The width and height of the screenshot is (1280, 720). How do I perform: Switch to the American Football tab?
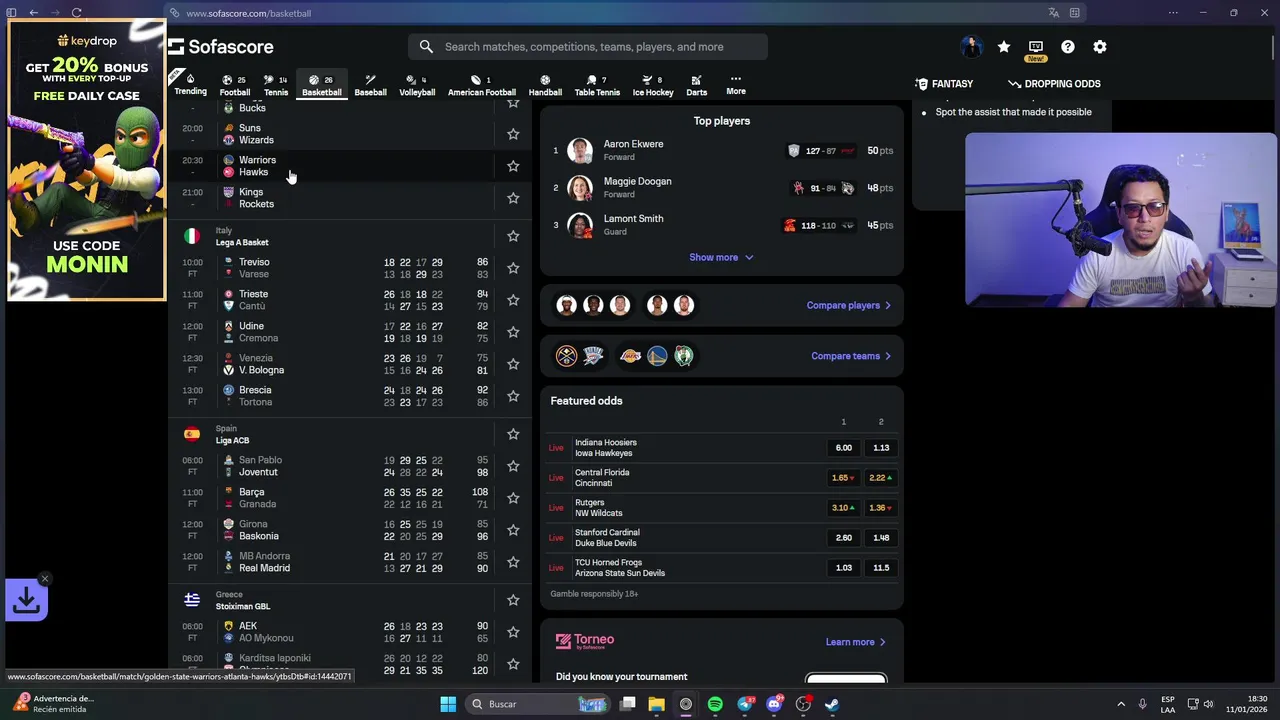coord(482,84)
